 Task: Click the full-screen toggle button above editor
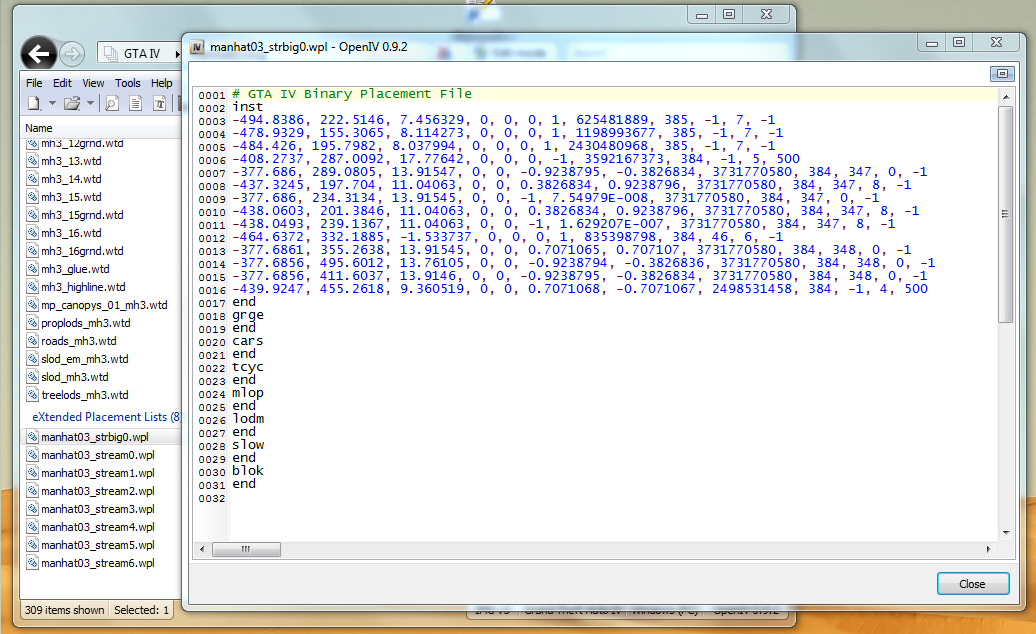tap(1001, 74)
